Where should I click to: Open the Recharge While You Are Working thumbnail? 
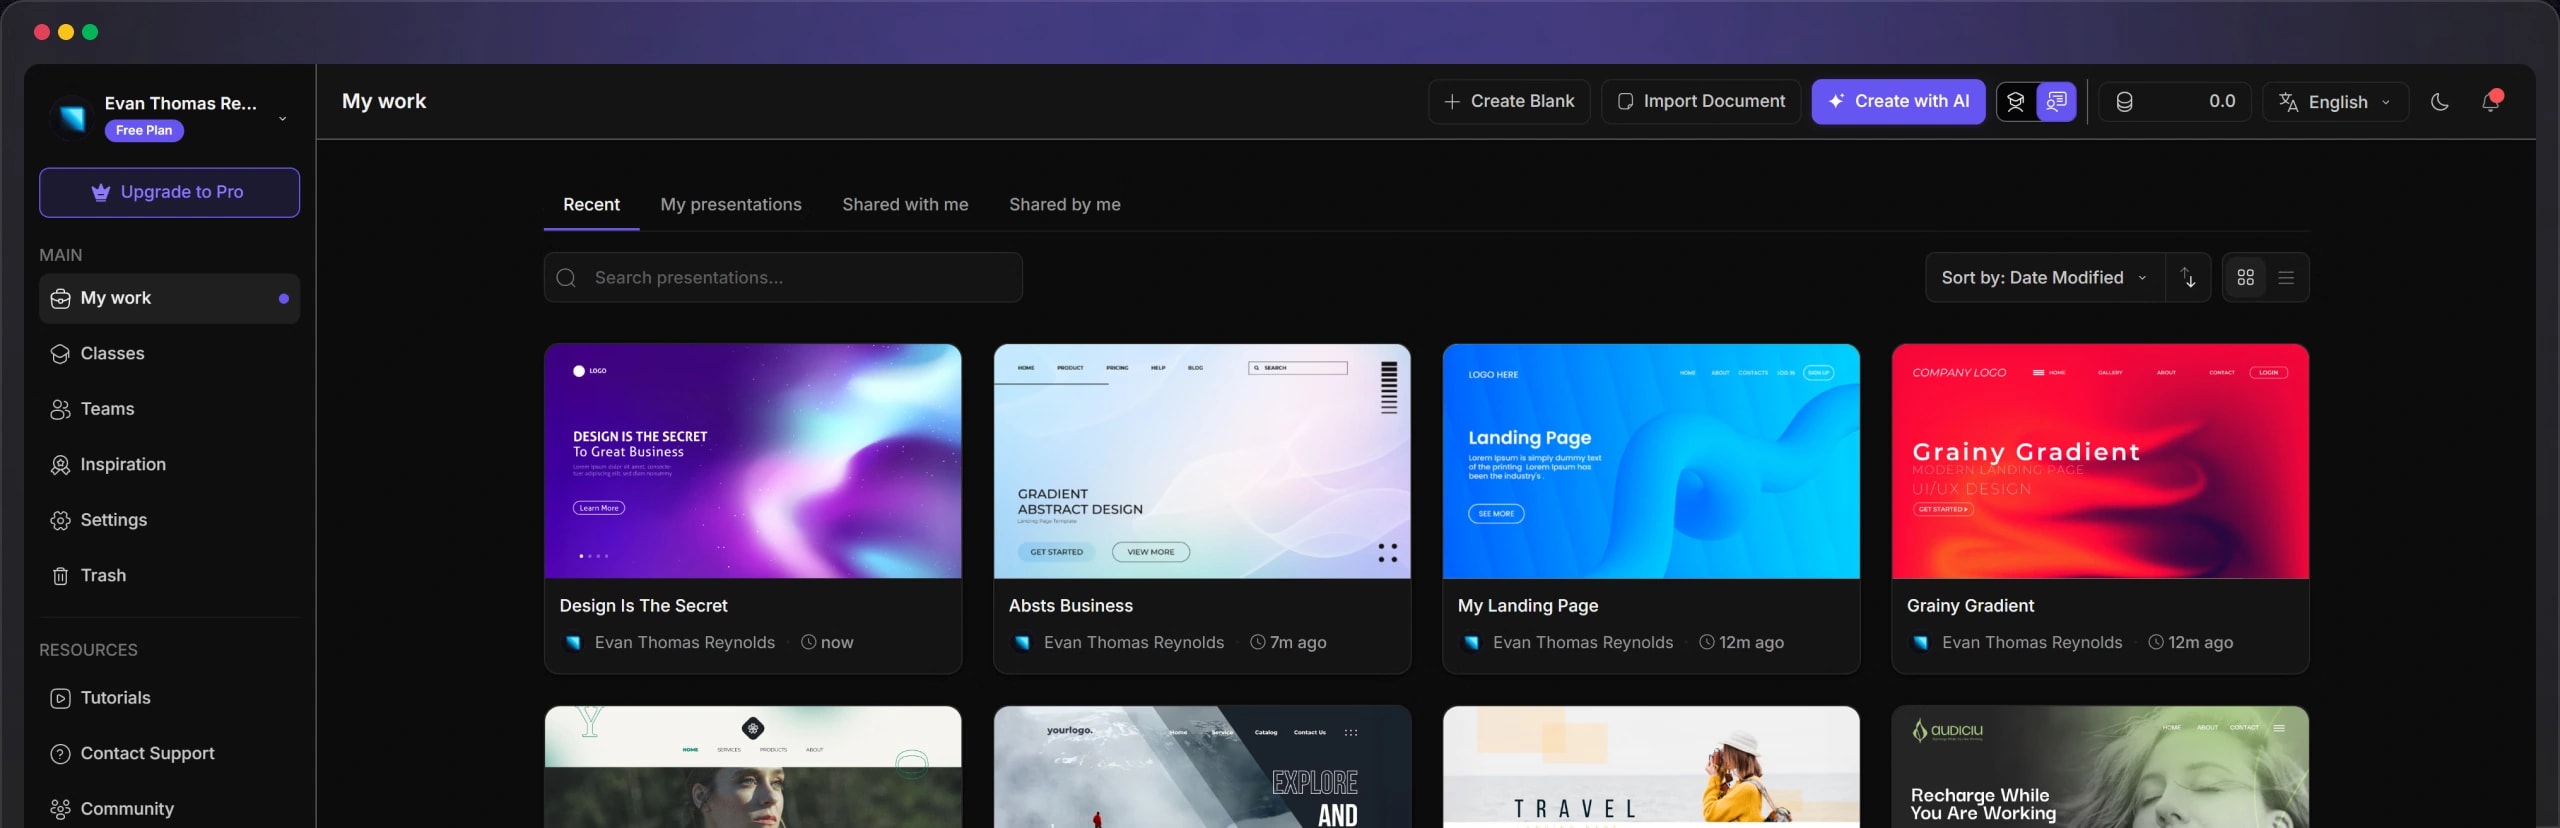click(x=2100, y=767)
